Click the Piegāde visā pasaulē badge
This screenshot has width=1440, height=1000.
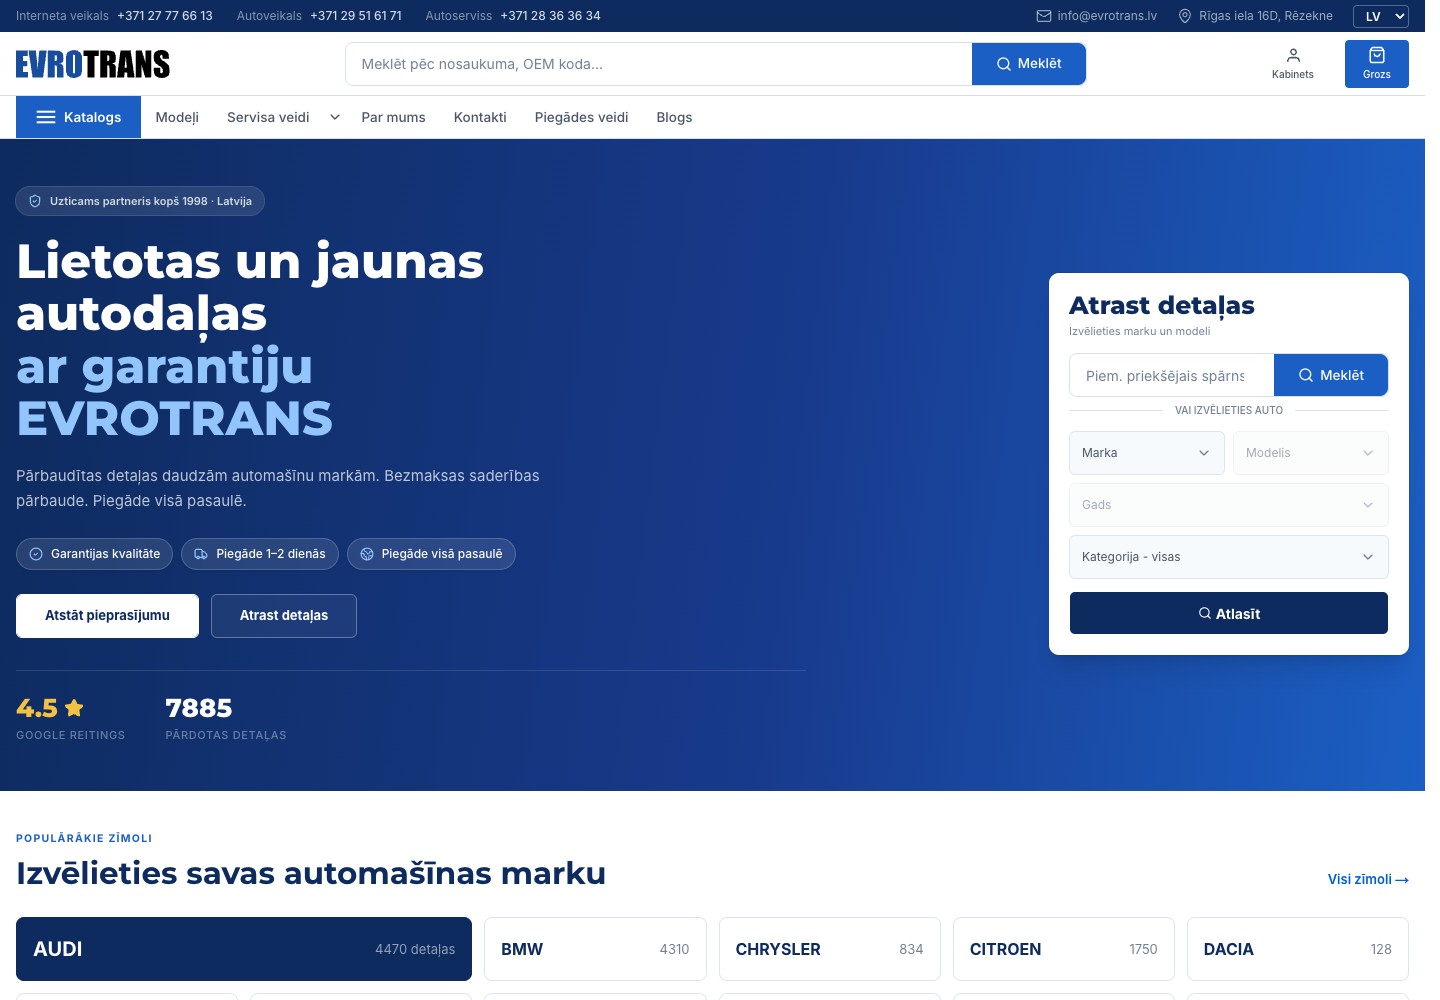click(431, 554)
